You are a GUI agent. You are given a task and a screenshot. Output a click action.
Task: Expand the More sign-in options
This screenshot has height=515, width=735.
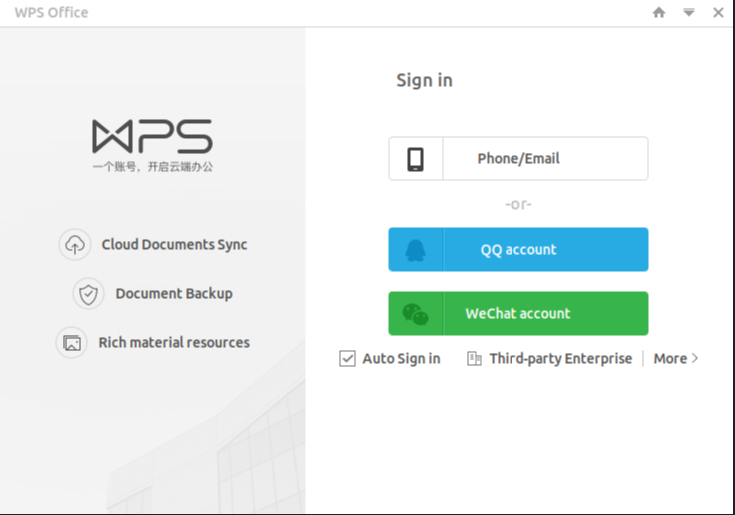675,358
